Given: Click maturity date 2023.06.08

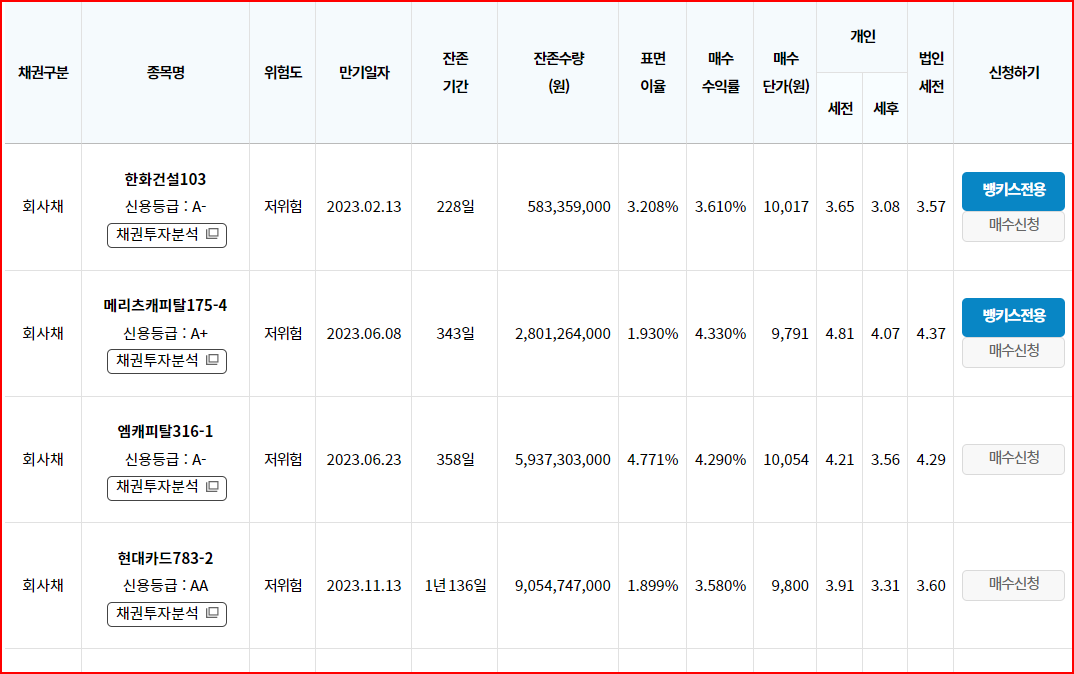Looking at the screenshot, I should coord(364,334).
